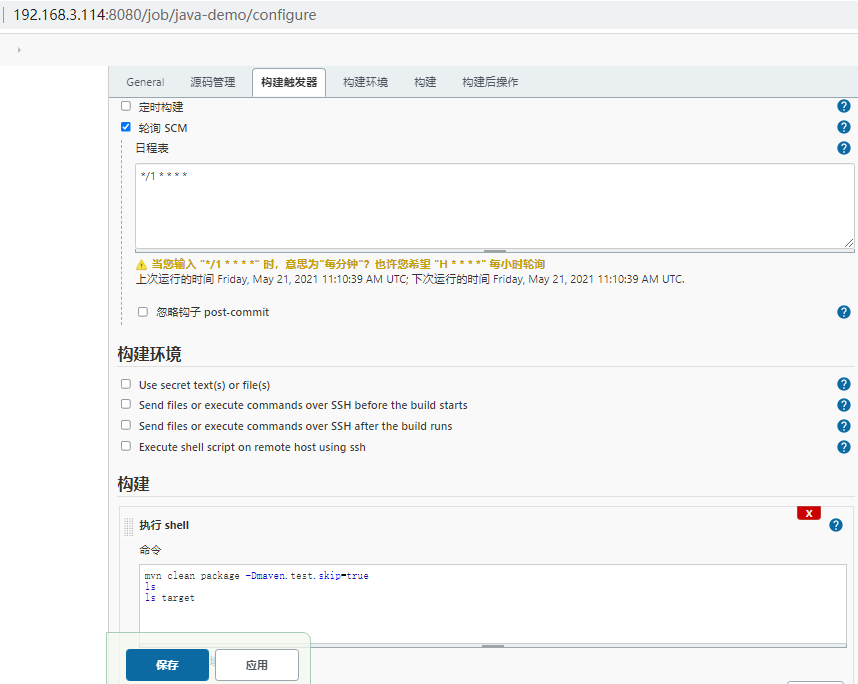Check Send files over SSH after the build runs
This screenshot has height=684, width=858.
point(126,425)
